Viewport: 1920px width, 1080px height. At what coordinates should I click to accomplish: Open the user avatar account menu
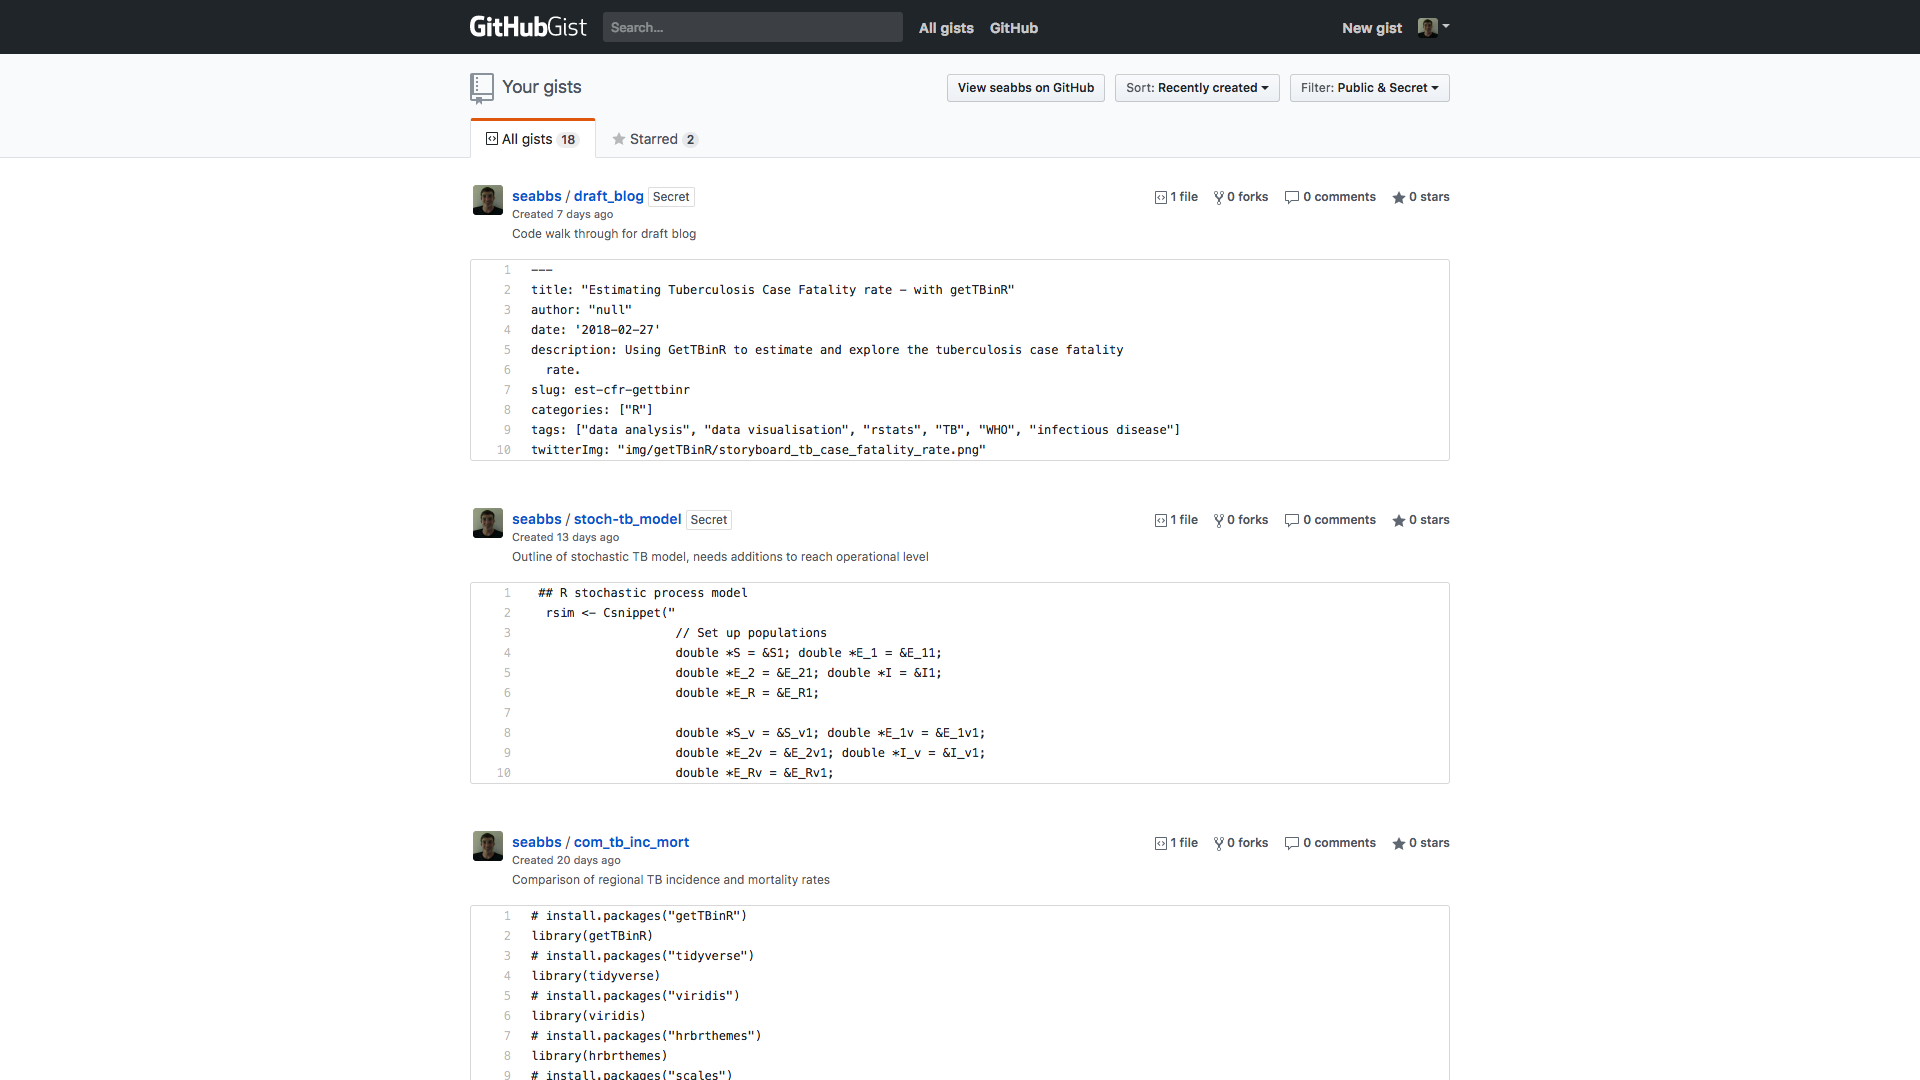pyautogui.click(x=1433, y=27)
